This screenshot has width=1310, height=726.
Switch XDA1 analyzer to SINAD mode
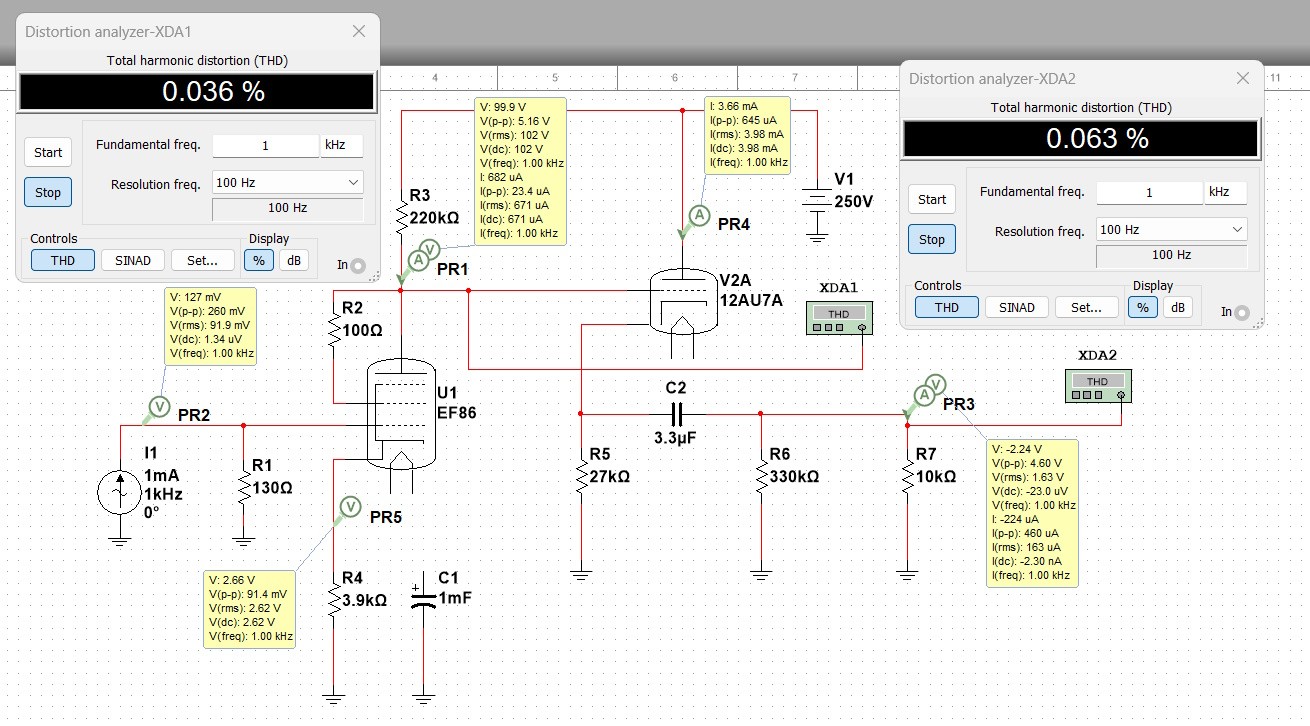(x=133, y=260)
